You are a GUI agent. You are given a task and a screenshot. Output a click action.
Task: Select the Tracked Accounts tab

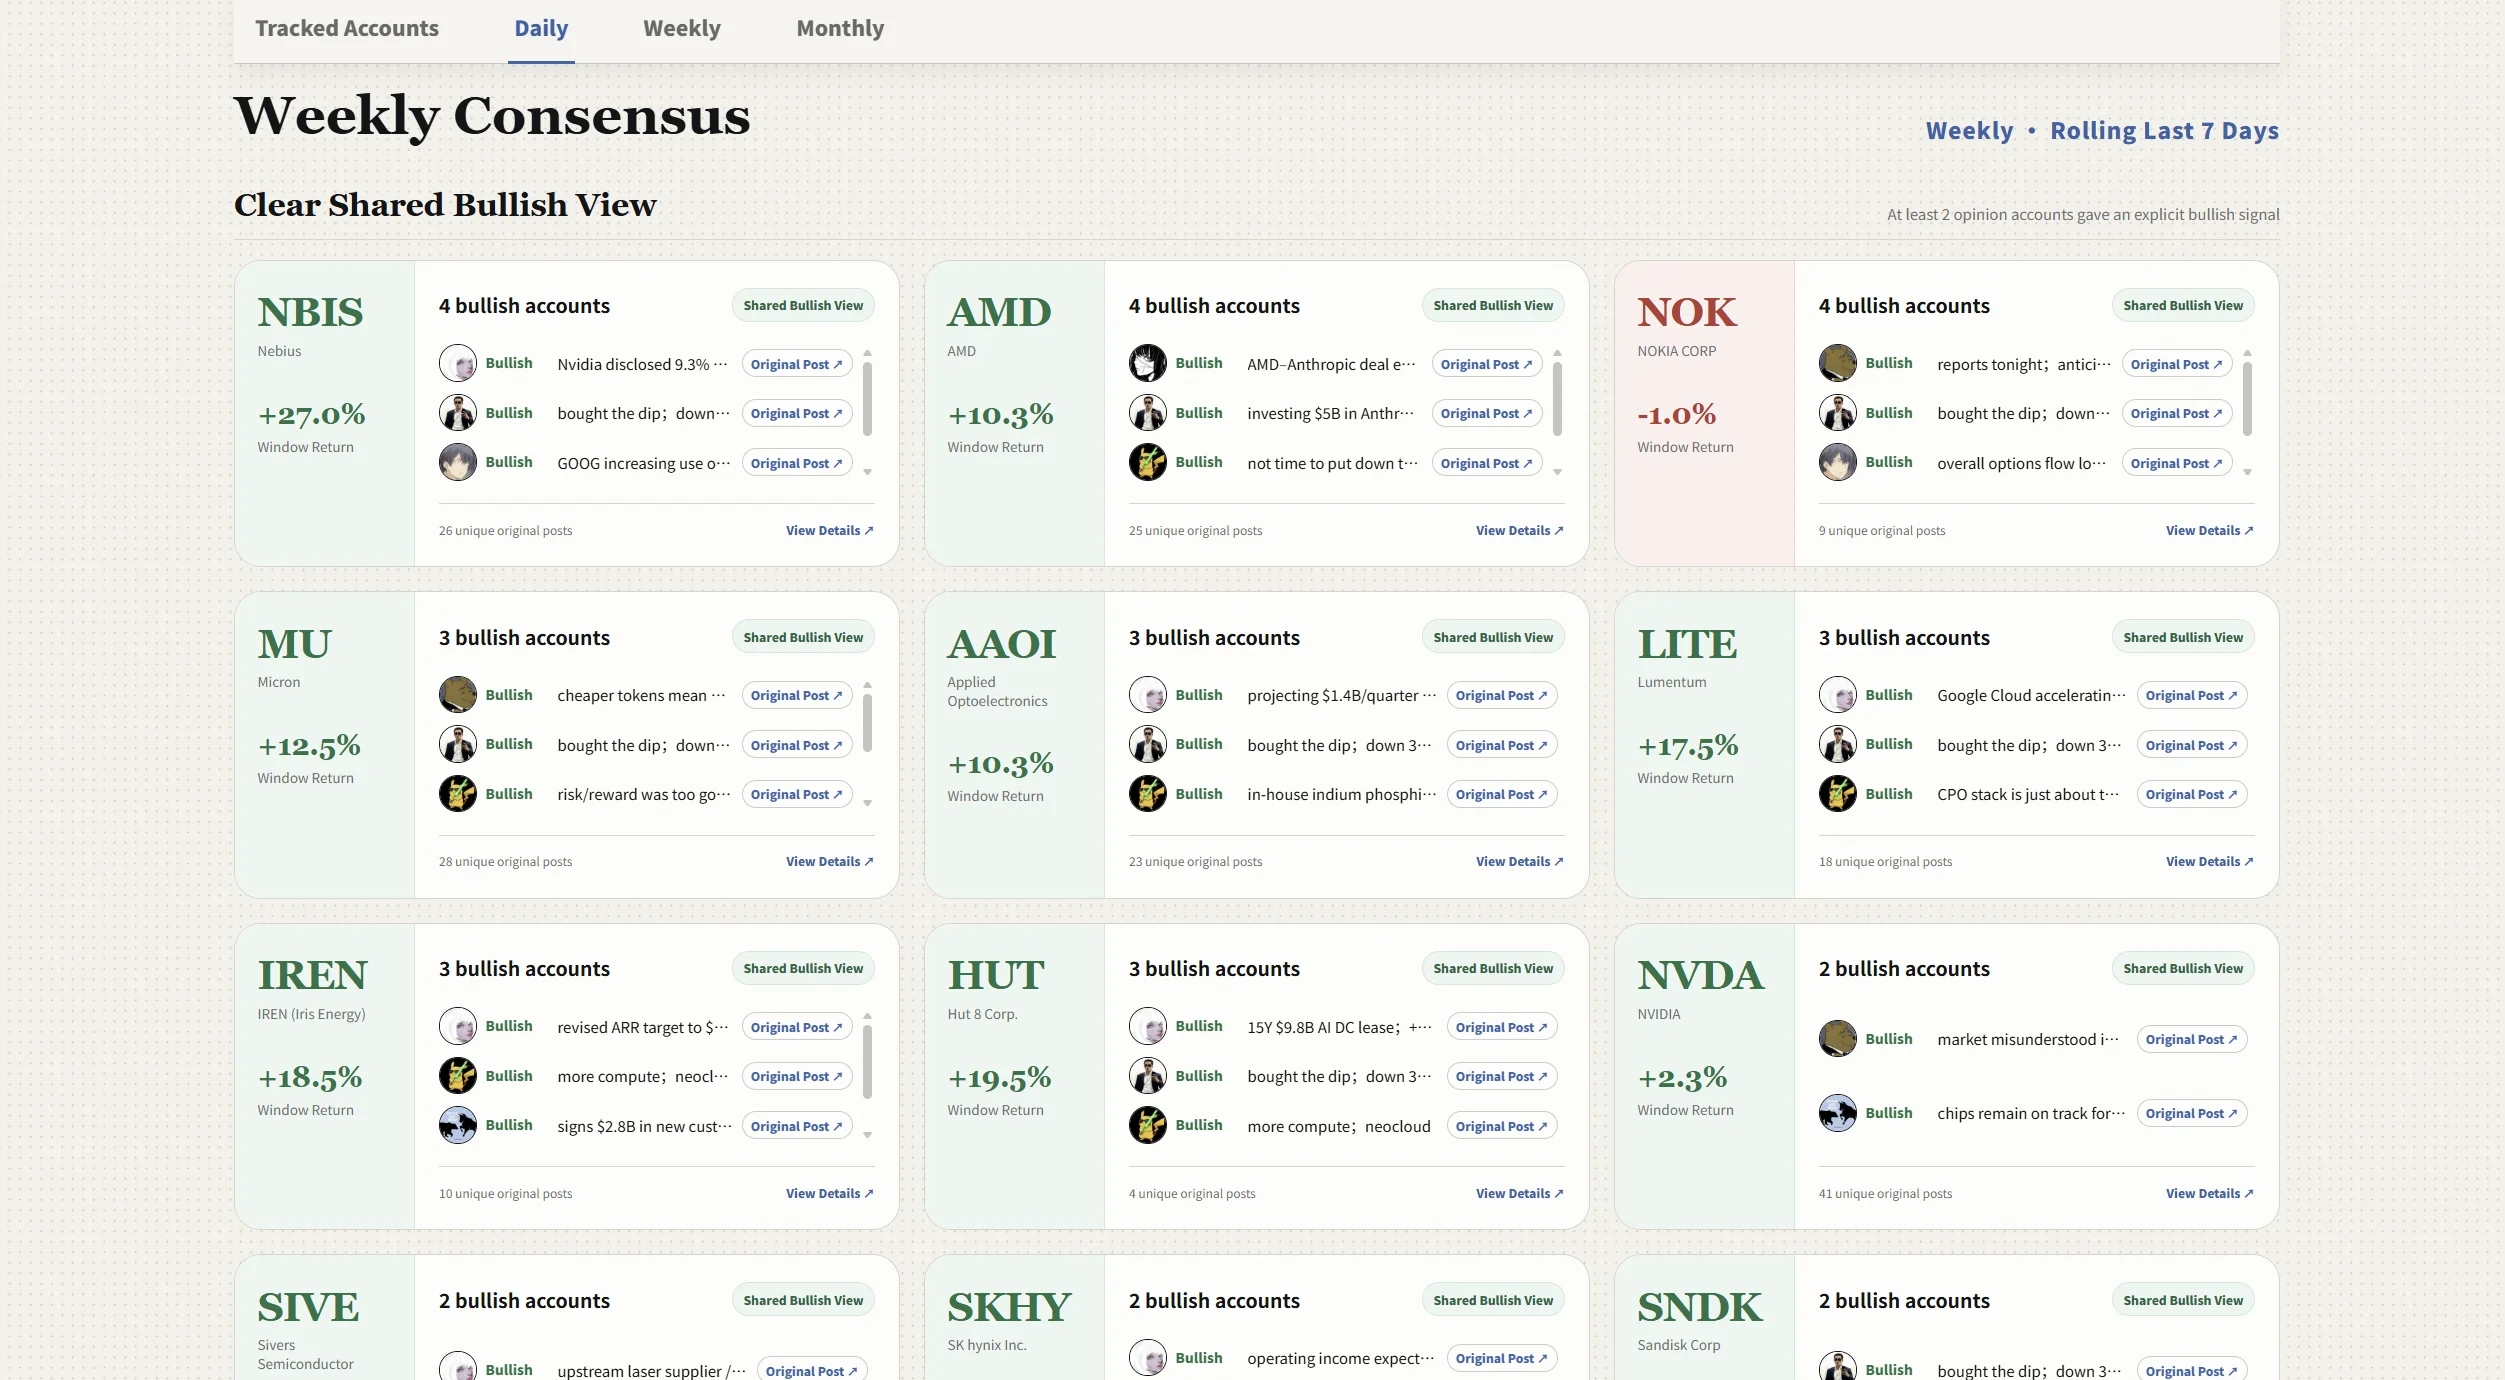[x=347, y=28]
